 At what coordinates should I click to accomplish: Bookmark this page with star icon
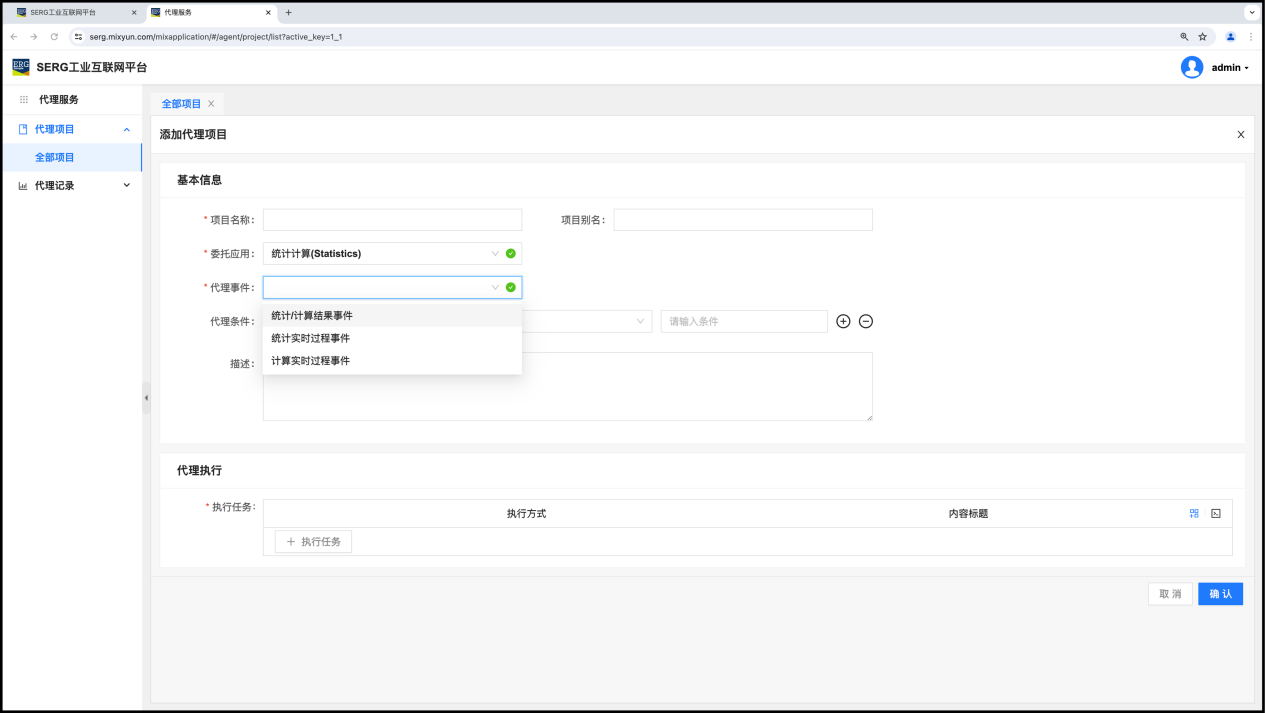1203,36
